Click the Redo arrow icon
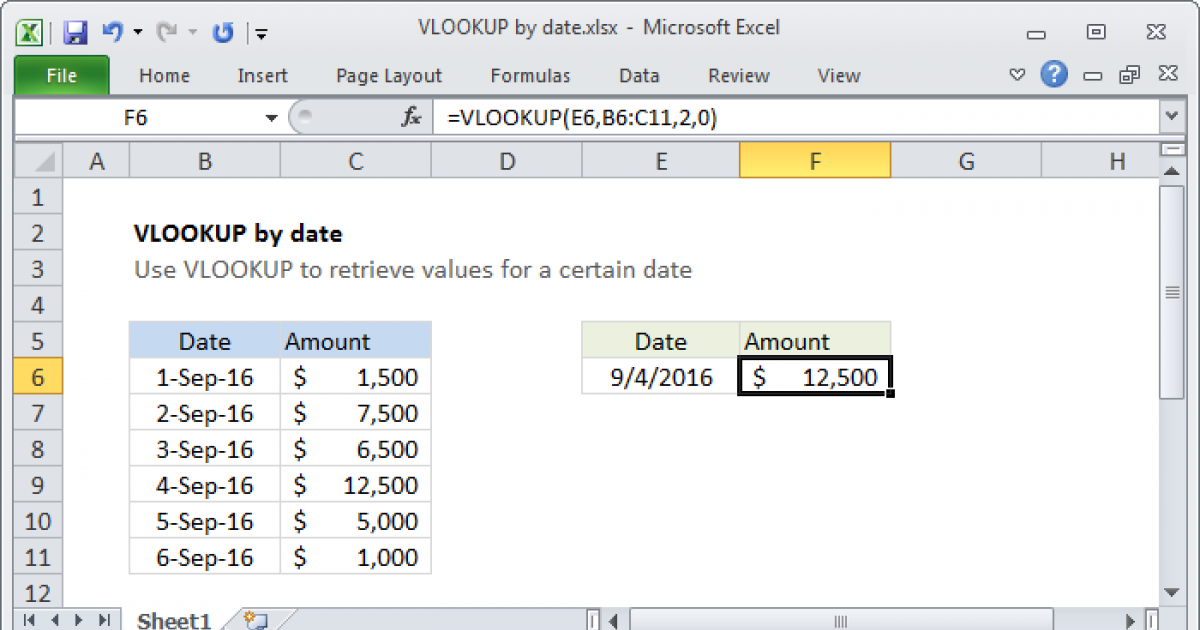1200x630 pixels. tap(165, 32)
